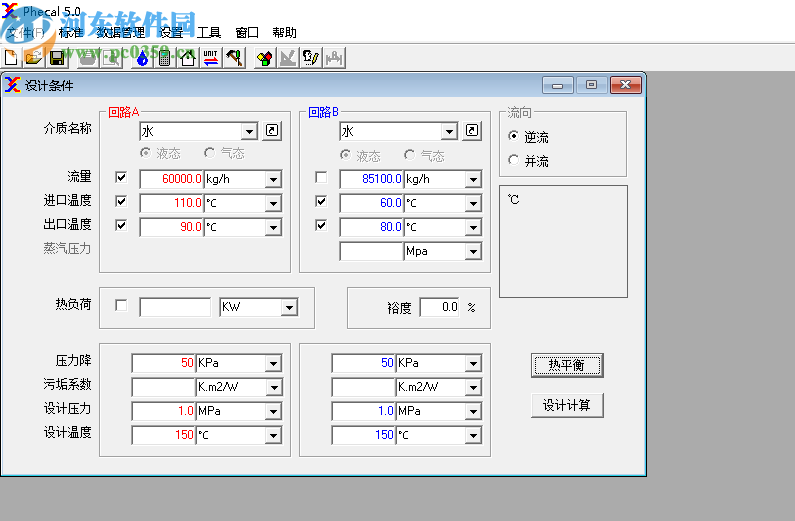795x521 pixels.
Task: Open the 帮助 menu
Action: [x=284, y=32]
